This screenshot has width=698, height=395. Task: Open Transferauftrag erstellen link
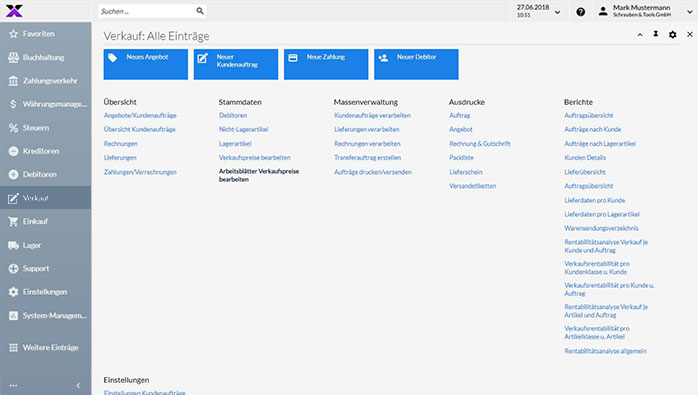point(368,158)
